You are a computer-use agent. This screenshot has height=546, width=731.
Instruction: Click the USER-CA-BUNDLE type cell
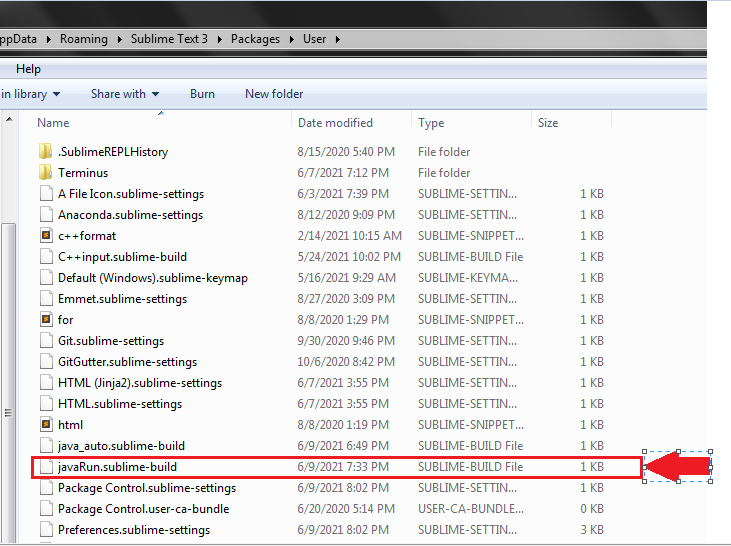(x=471, y=509)
